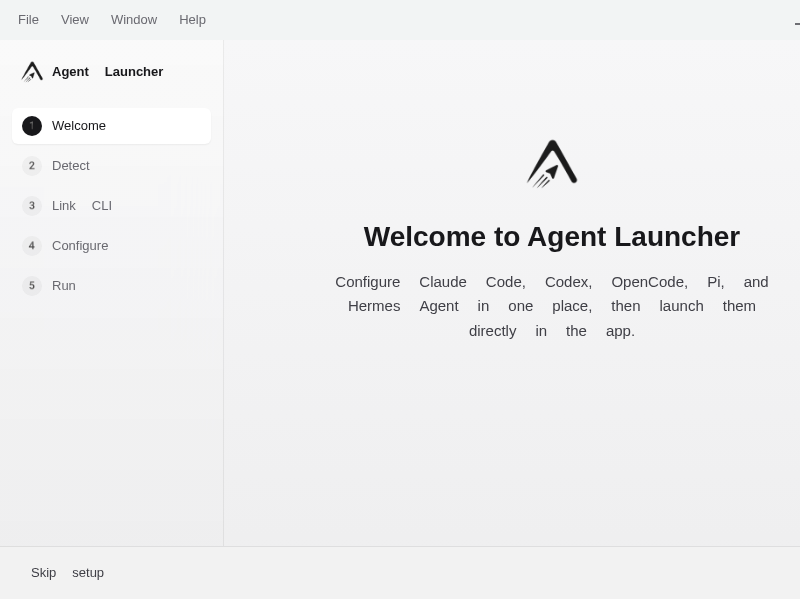
Task: Select the Link CLI step
Action: click(x=111, y=206)
